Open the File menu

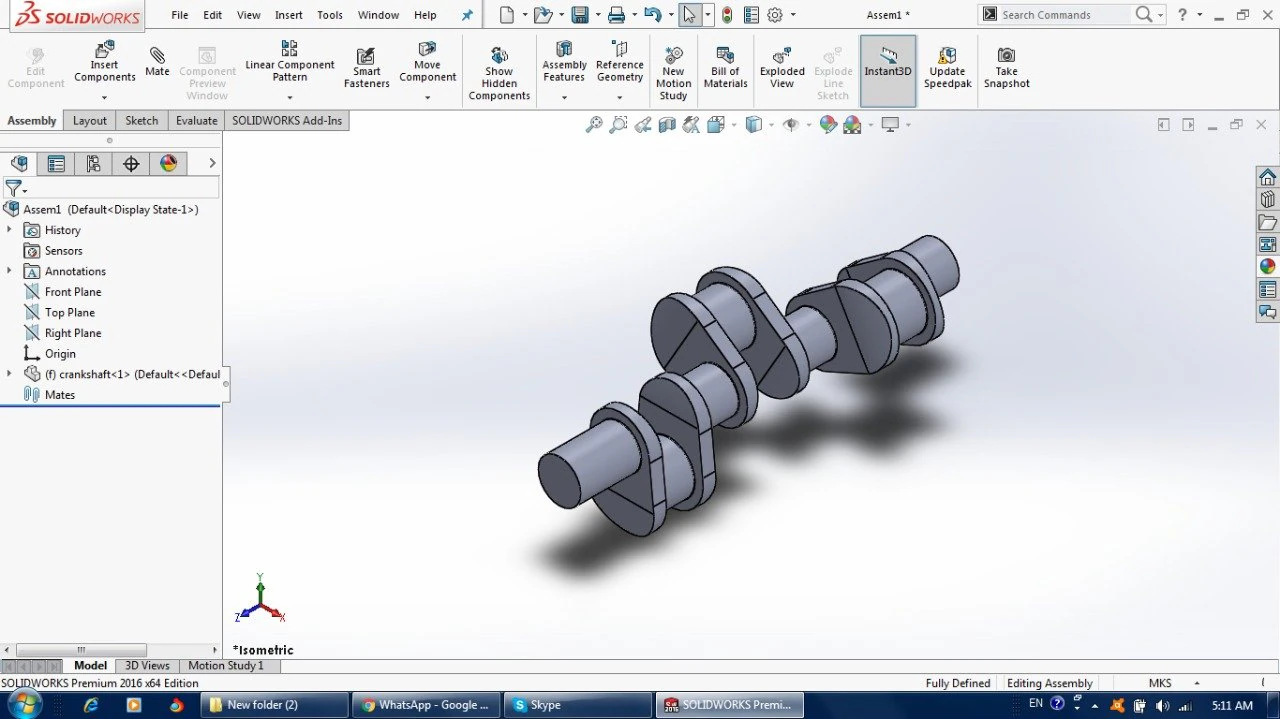[179, 15]
